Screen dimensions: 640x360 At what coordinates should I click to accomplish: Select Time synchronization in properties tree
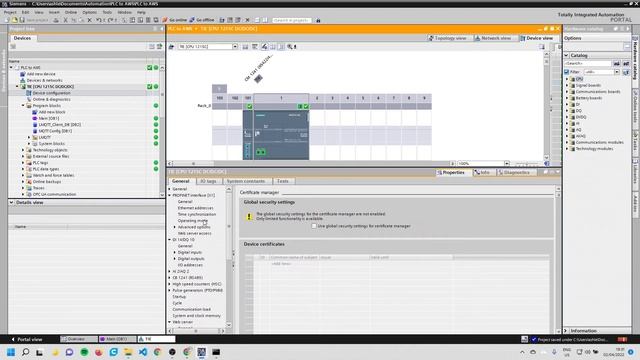pos(197,214)
